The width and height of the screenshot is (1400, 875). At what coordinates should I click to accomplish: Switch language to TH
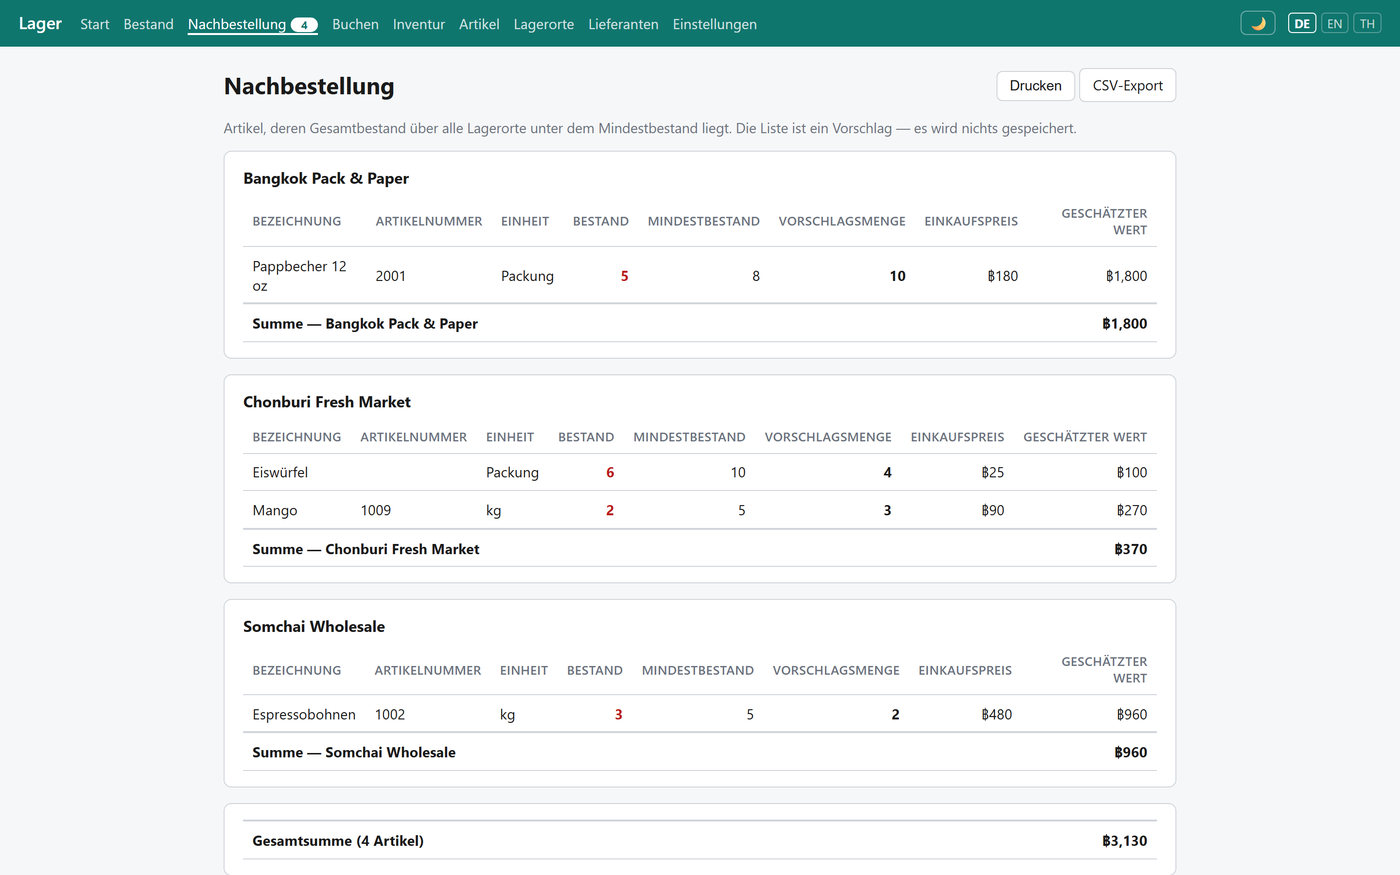click(x=1367, y=23)
